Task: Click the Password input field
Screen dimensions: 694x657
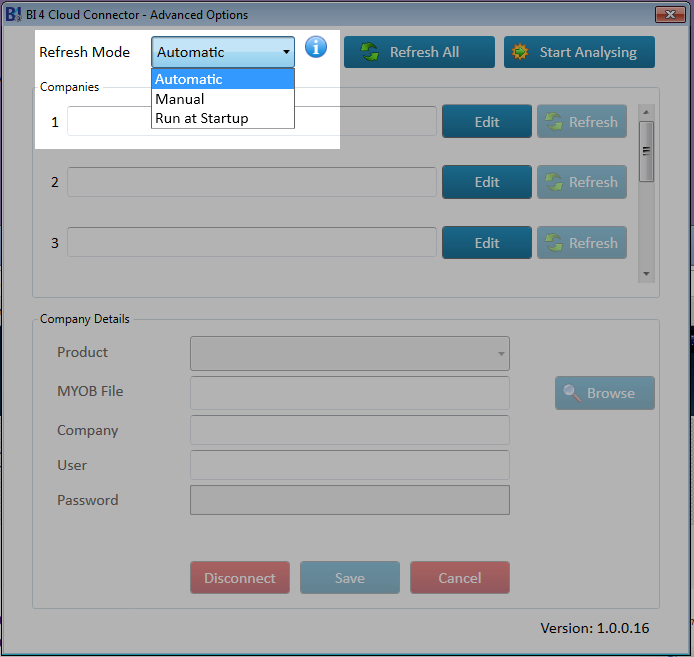Action: 350,500
